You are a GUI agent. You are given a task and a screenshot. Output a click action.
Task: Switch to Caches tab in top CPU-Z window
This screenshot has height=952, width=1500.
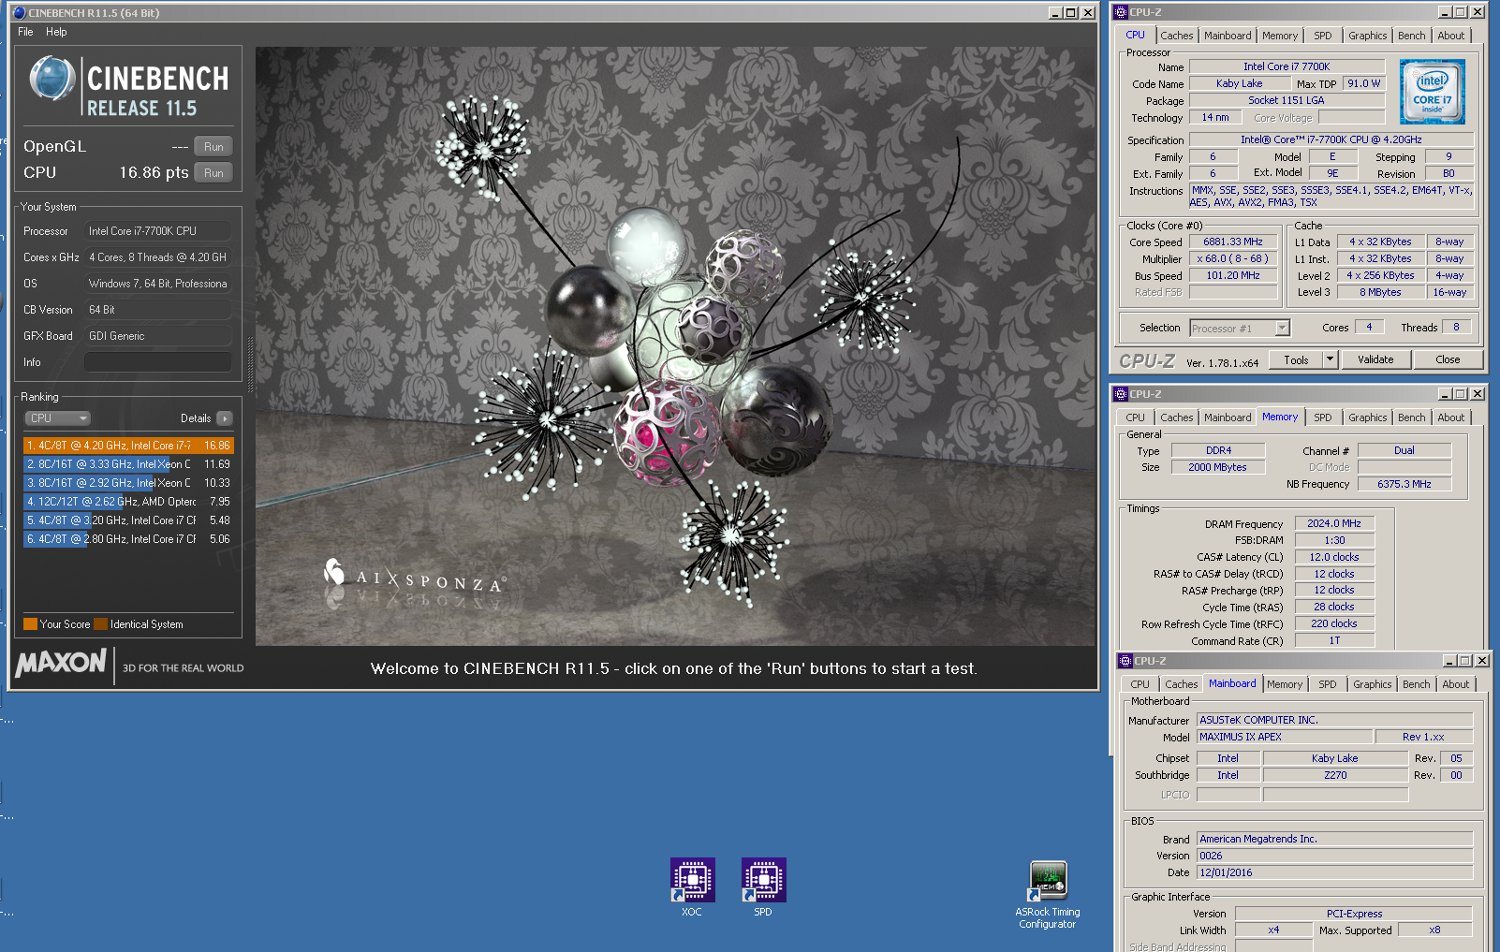1176,35
